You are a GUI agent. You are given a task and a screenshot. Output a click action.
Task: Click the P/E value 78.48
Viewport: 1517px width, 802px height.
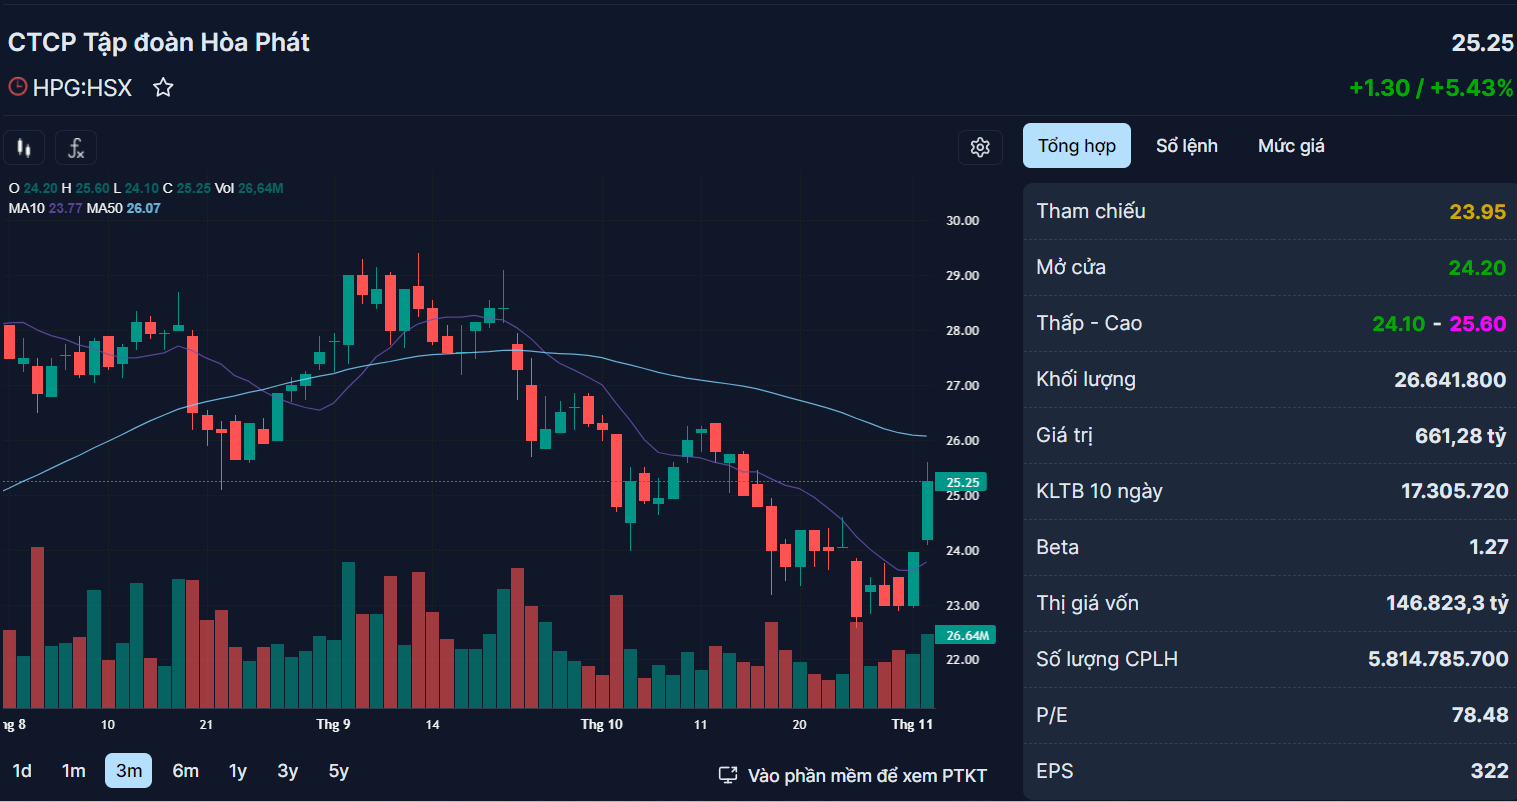click(x=1480, y=715)
